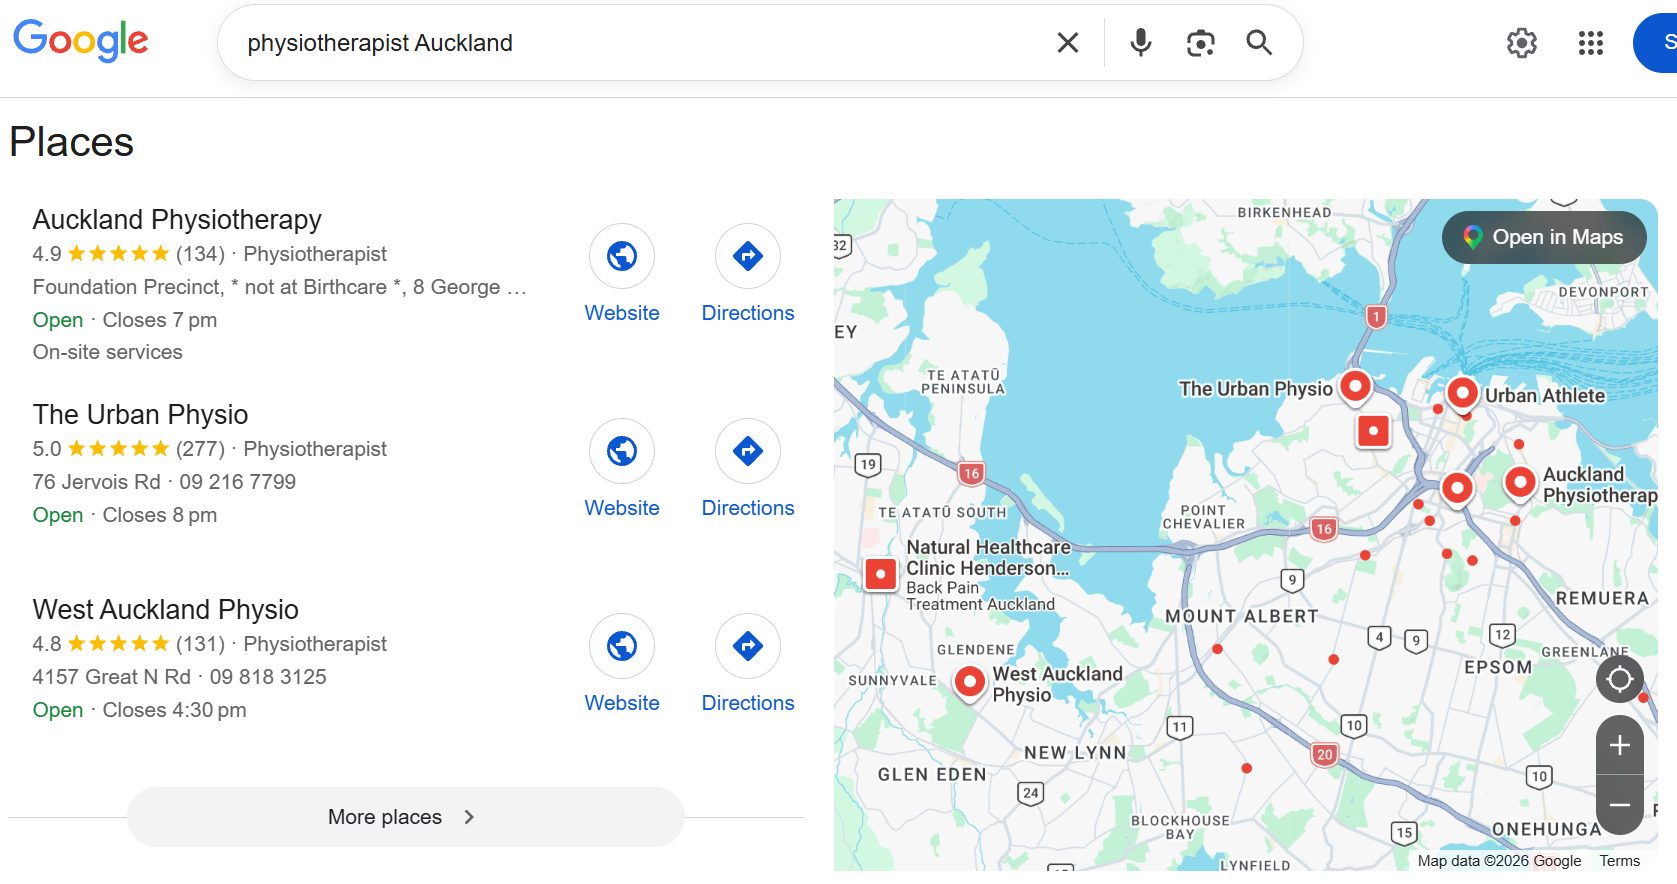Open West Auckland Physio listing title
The image size is (1677, 884).
[166, 610]
